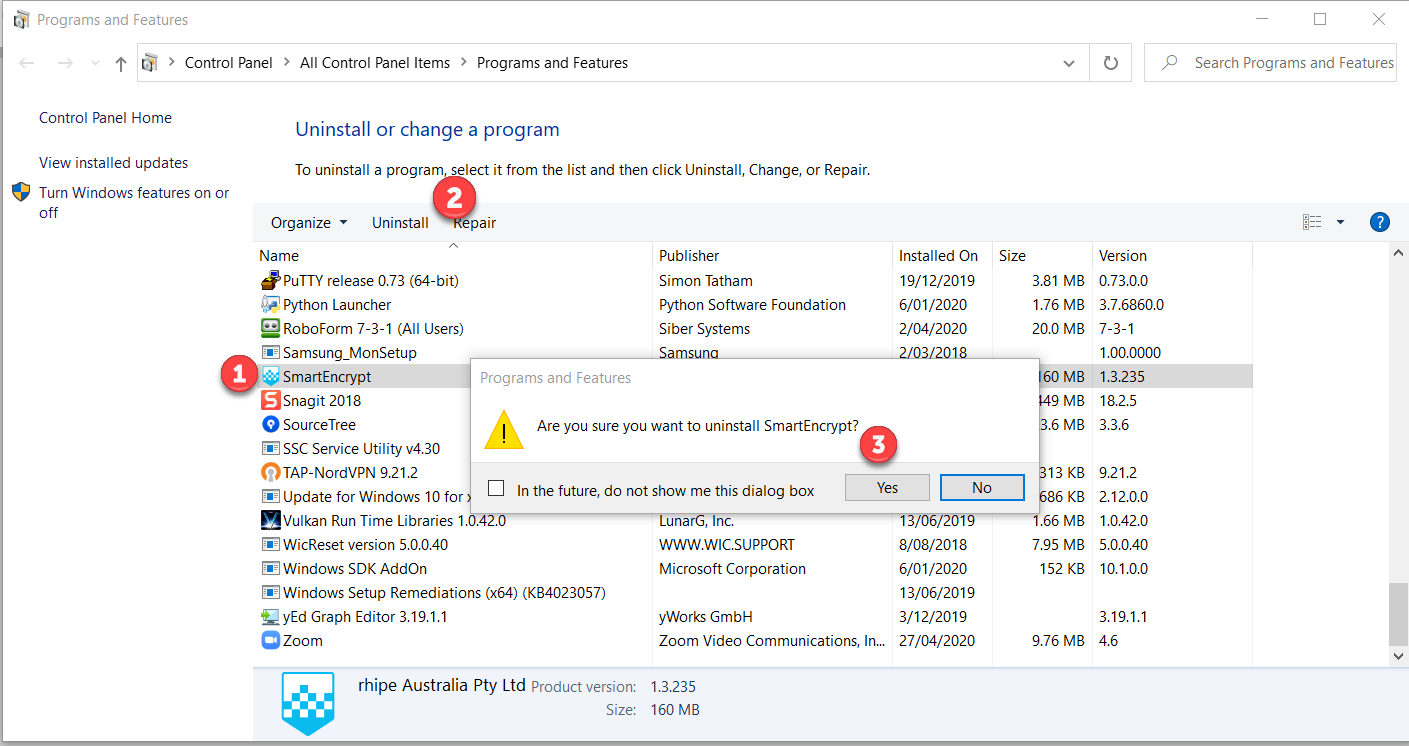Screen dimensions: 1409x746
Task: Confirm uninstall with the Yes button
Action: click(888, 488)
